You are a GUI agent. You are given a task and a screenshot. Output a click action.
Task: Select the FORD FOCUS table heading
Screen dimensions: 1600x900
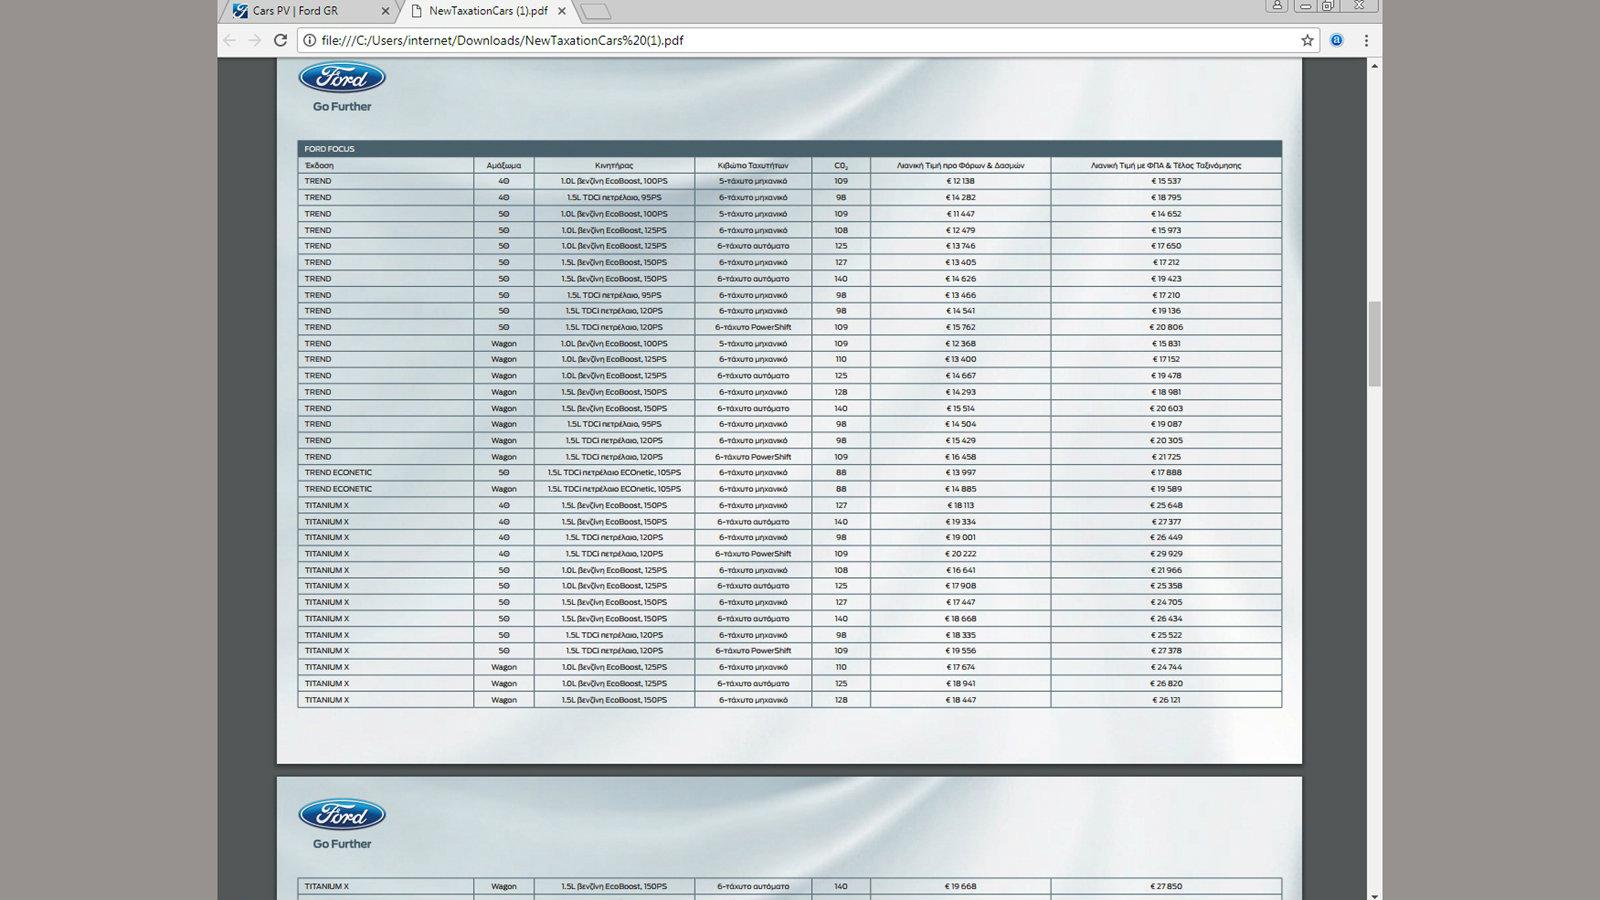coord(330,149)
